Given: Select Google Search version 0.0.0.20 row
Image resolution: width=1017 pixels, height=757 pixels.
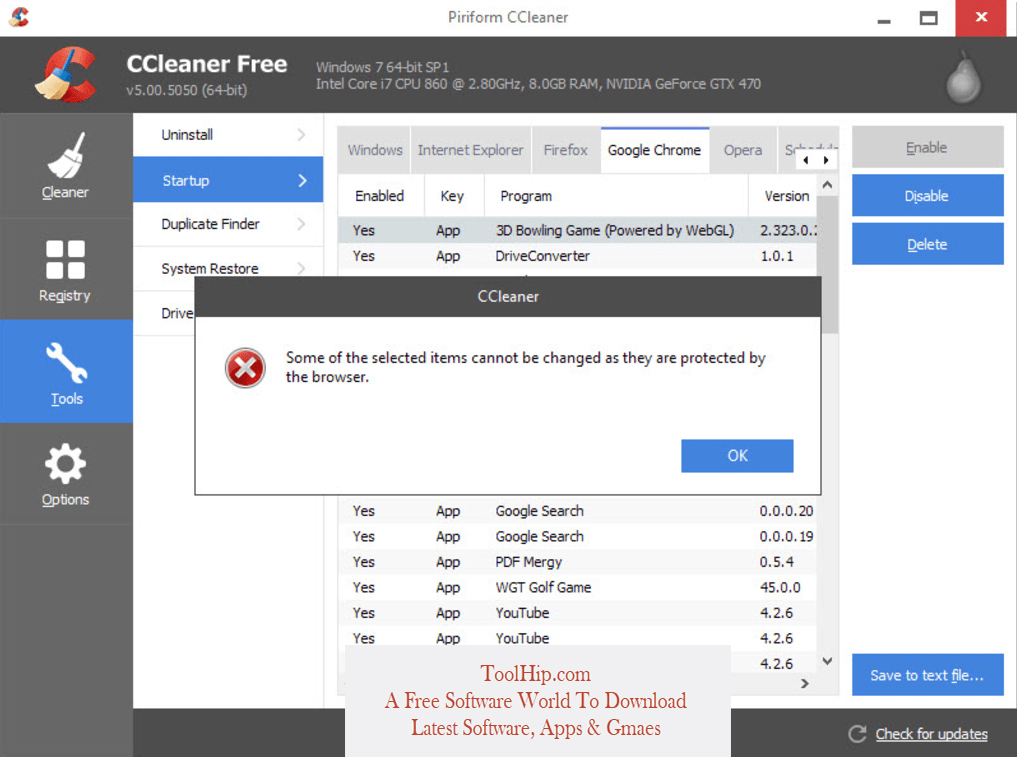Looking at the screenshot, I should 577,511.
